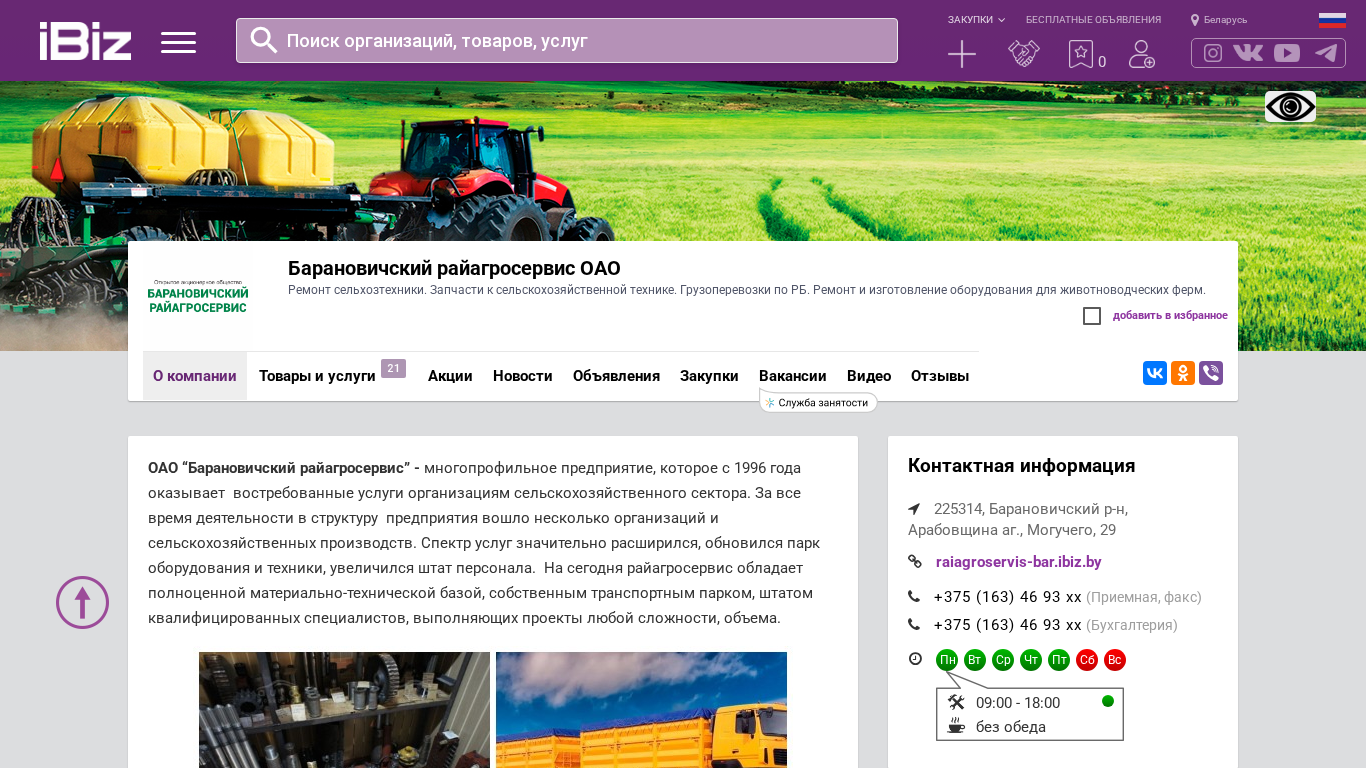Select Wednesday (Ср) schedule day

(x=1003, y=660)
